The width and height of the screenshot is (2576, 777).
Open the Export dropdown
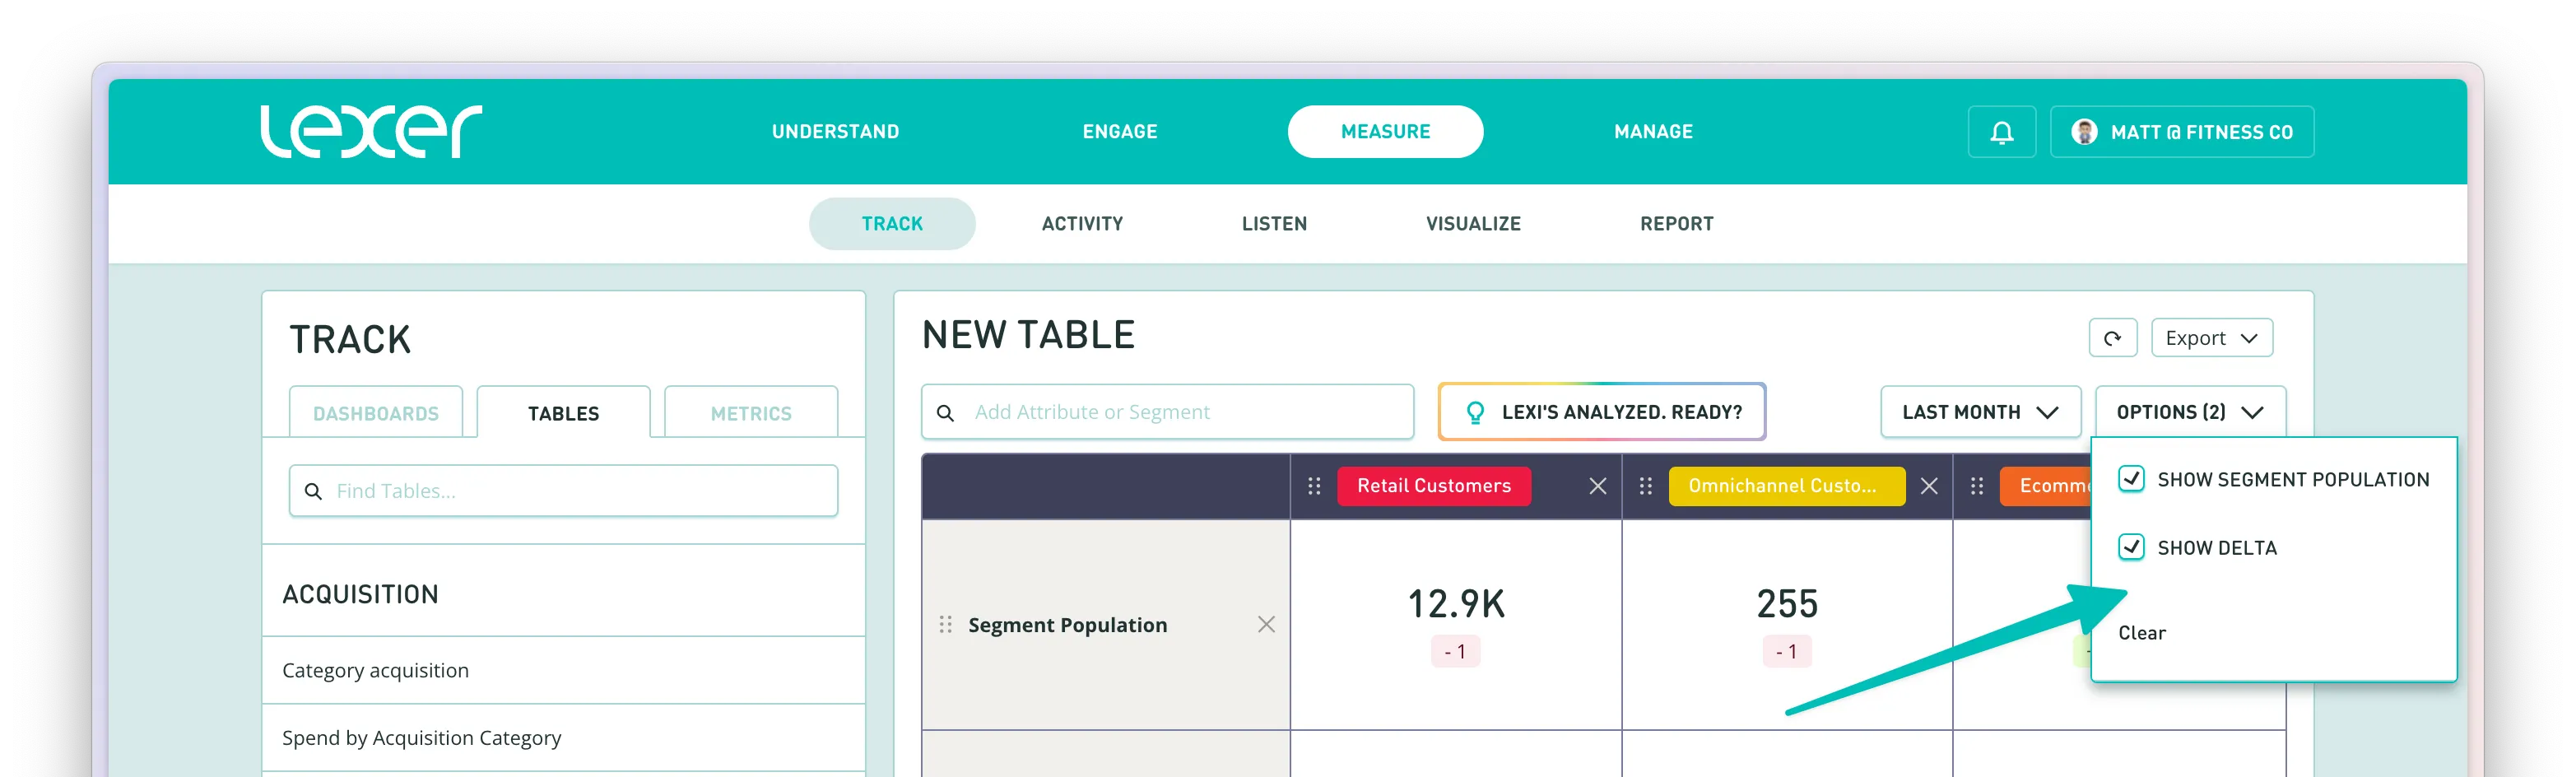(2211, 338)
